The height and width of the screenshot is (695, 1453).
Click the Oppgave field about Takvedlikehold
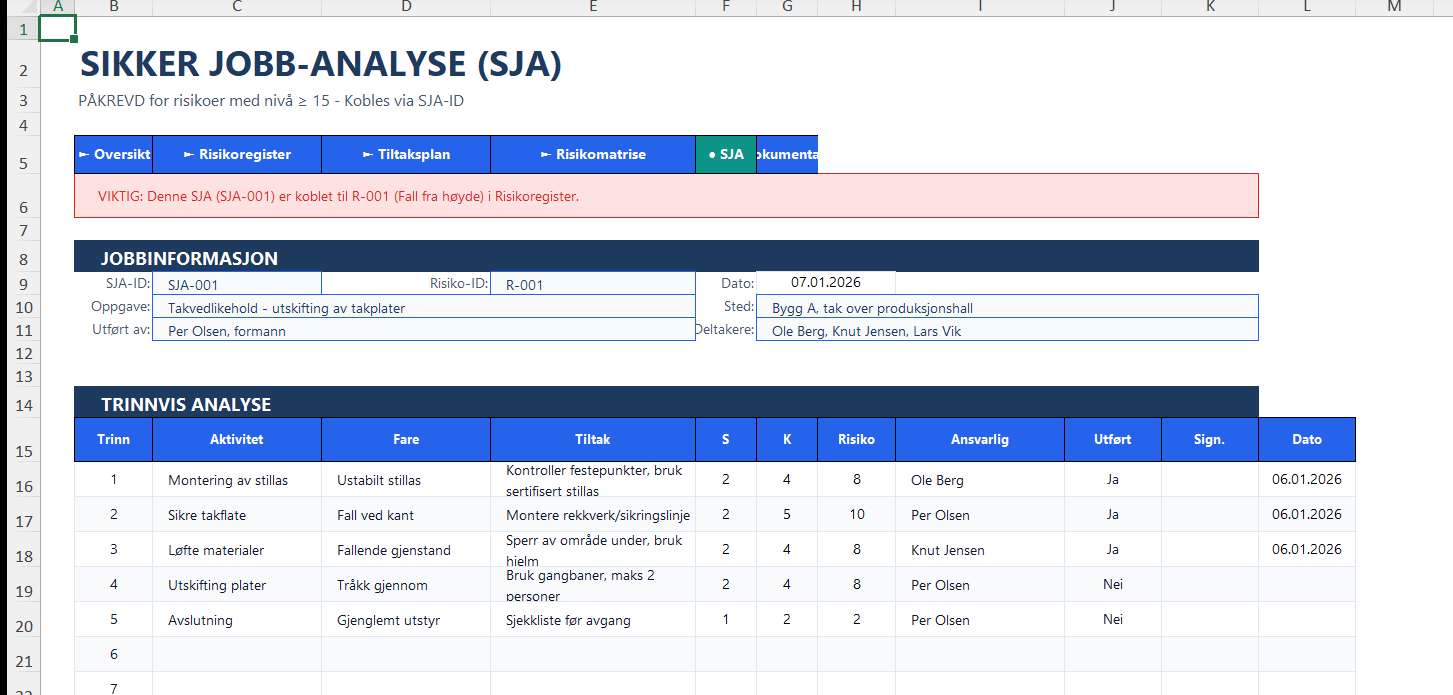pyautogui.click(x=423, y=308)
